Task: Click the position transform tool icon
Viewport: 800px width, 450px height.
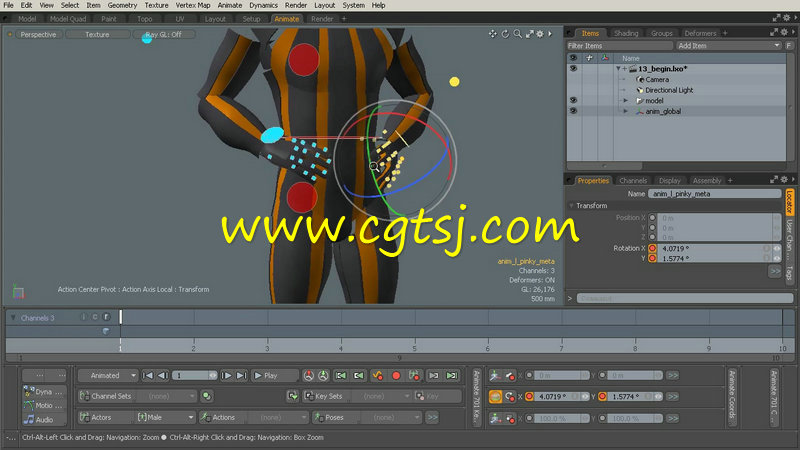Action: tap(495, 376)
